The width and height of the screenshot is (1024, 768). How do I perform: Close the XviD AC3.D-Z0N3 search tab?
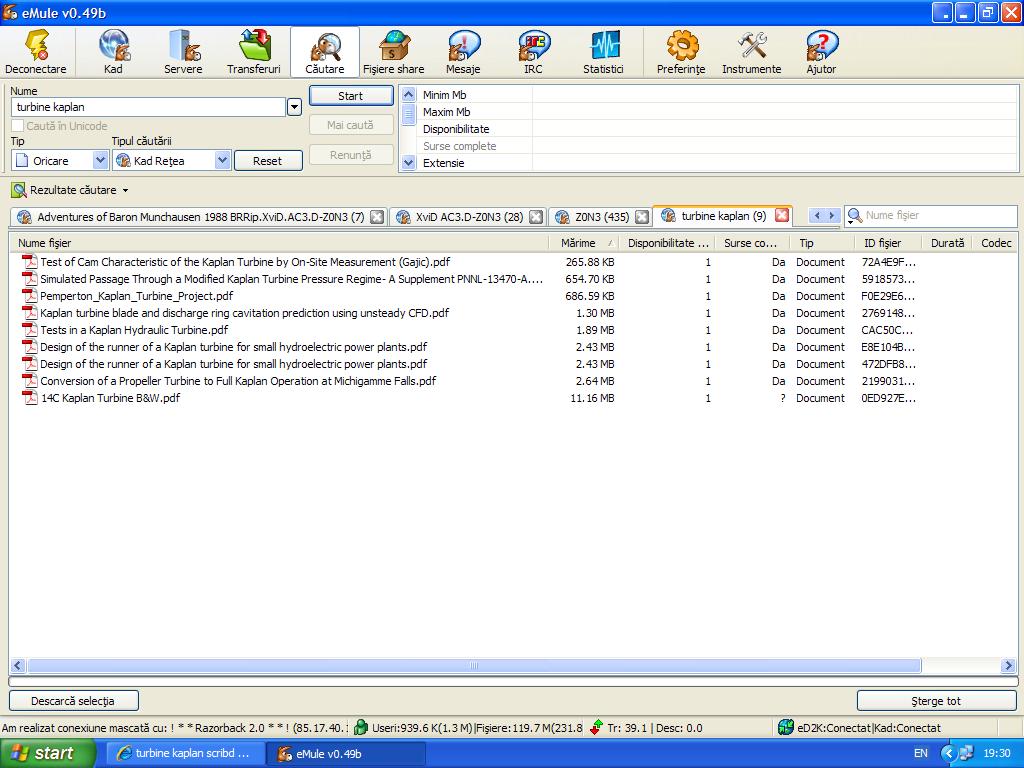(536, 217)
